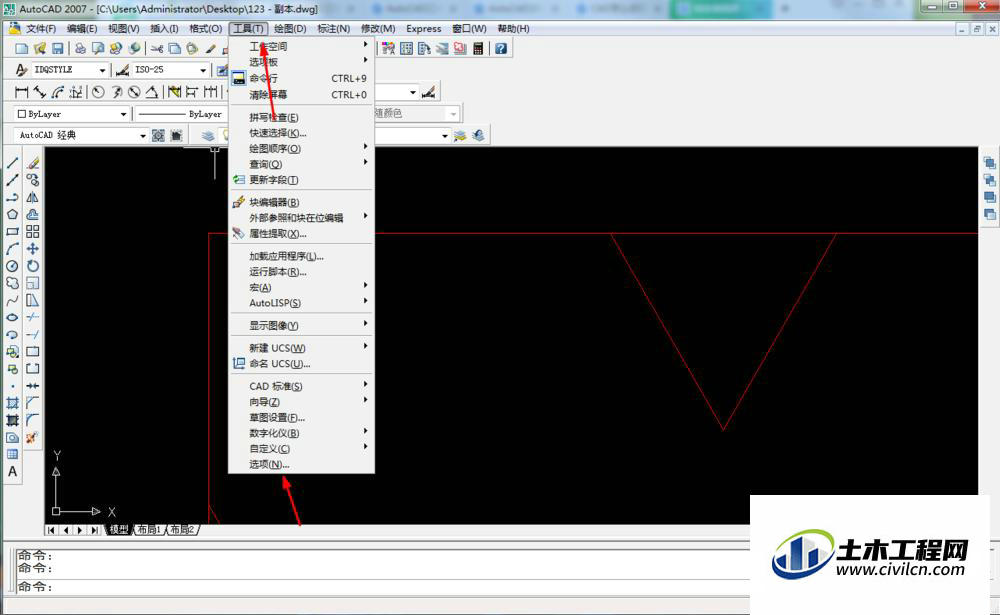Select the Move tool

point(33,249)
